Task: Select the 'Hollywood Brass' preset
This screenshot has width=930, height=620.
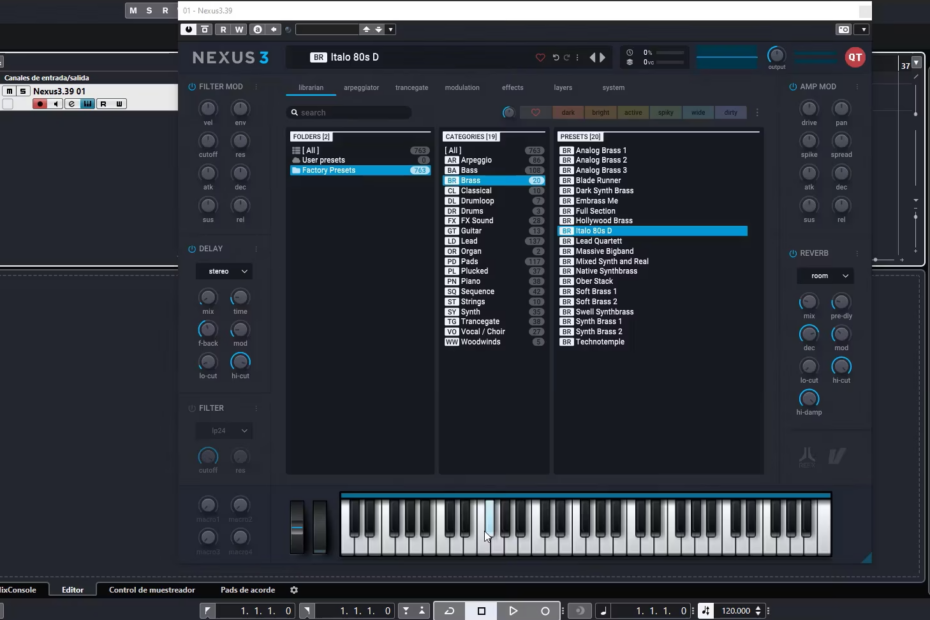Action: pos(652,221)
